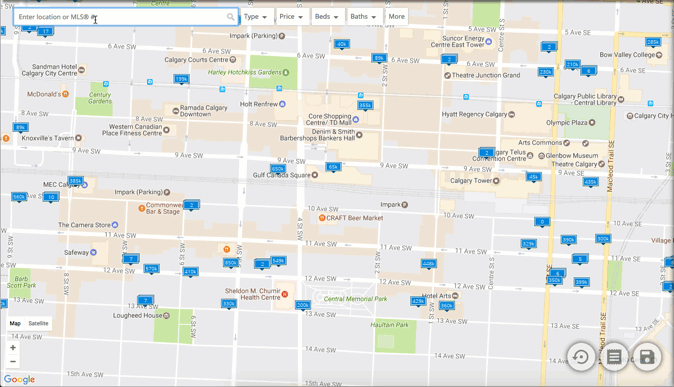Select the 199k listing marker near Courts Centre
The image size is (674, 387).
pyautogui.click(x=181, y=79)
